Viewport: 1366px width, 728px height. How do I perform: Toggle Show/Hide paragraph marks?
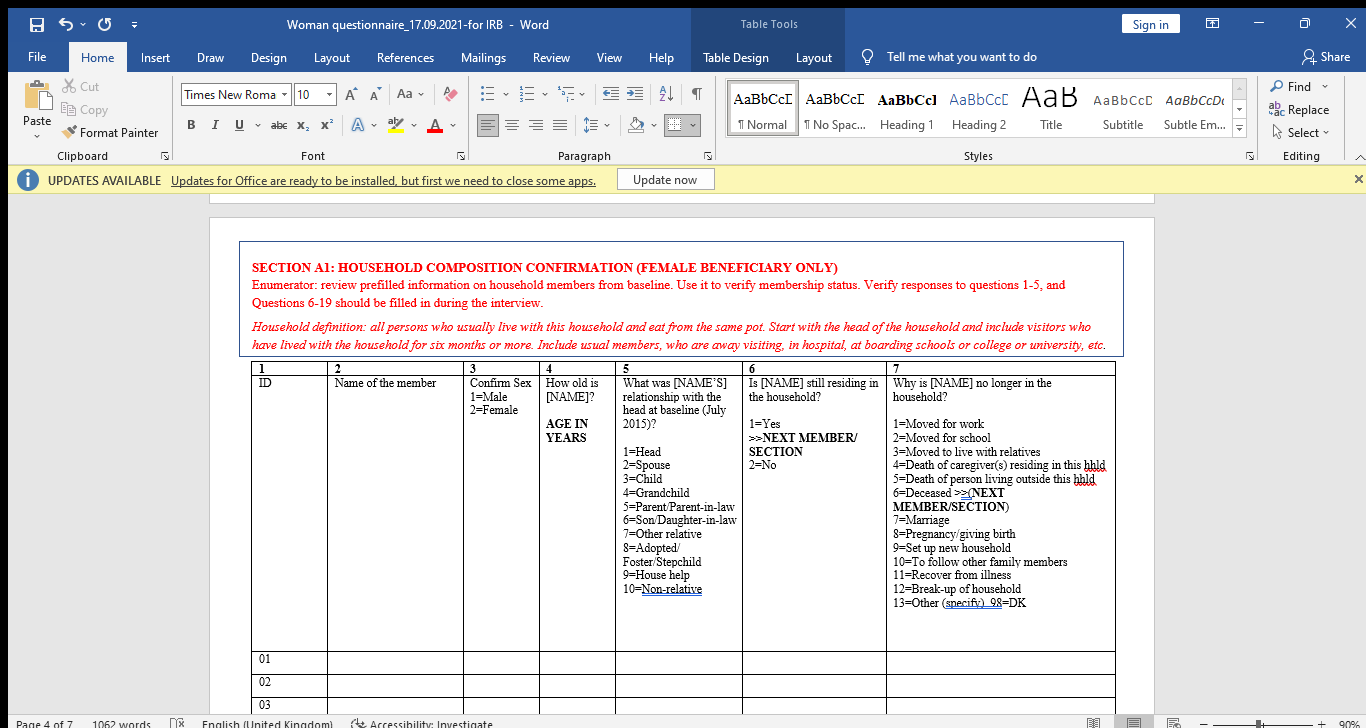click(696, 95)
